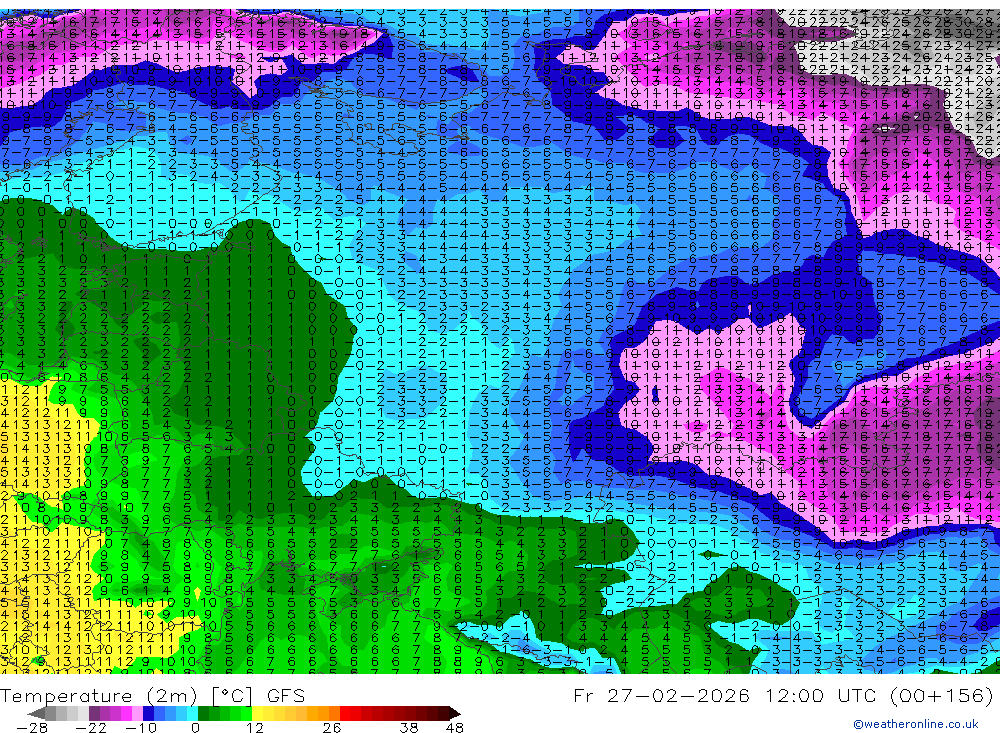1000x733 pixels.
Task: Click the "Temperature" word in the title
Action: tap(66, 696)
